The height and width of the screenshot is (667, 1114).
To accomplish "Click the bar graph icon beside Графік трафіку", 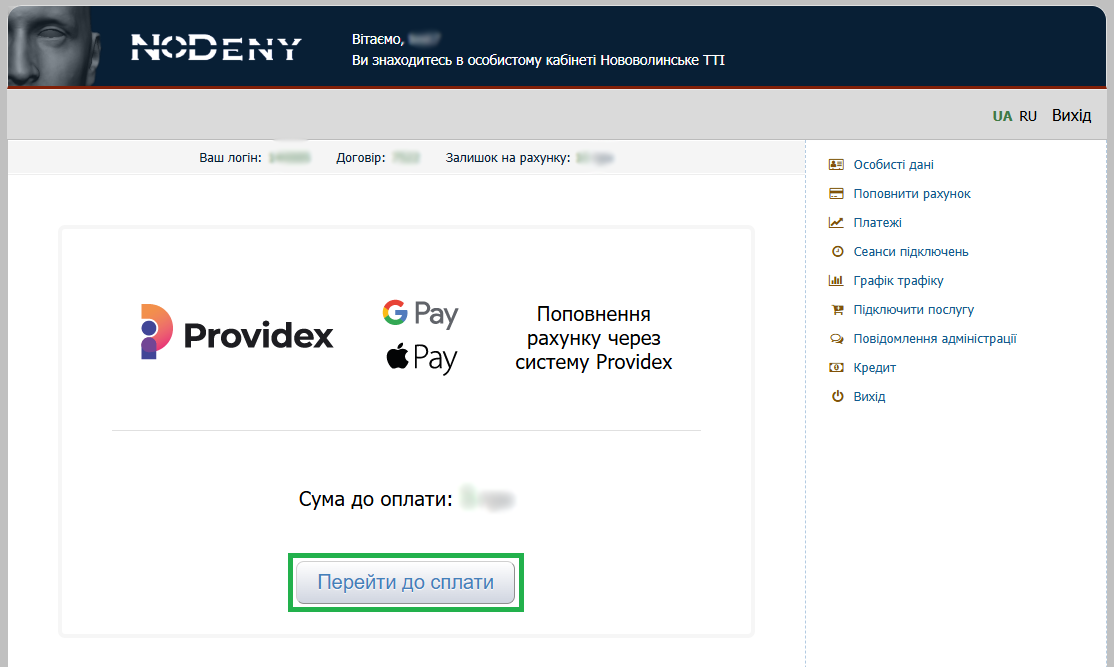I will [x=836, y=281].
